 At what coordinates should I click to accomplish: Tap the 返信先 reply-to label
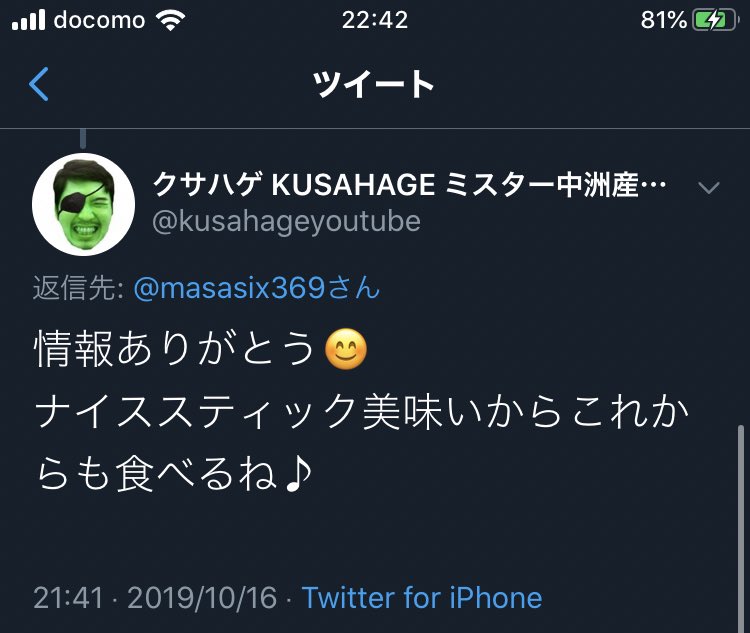coord(79,288)
